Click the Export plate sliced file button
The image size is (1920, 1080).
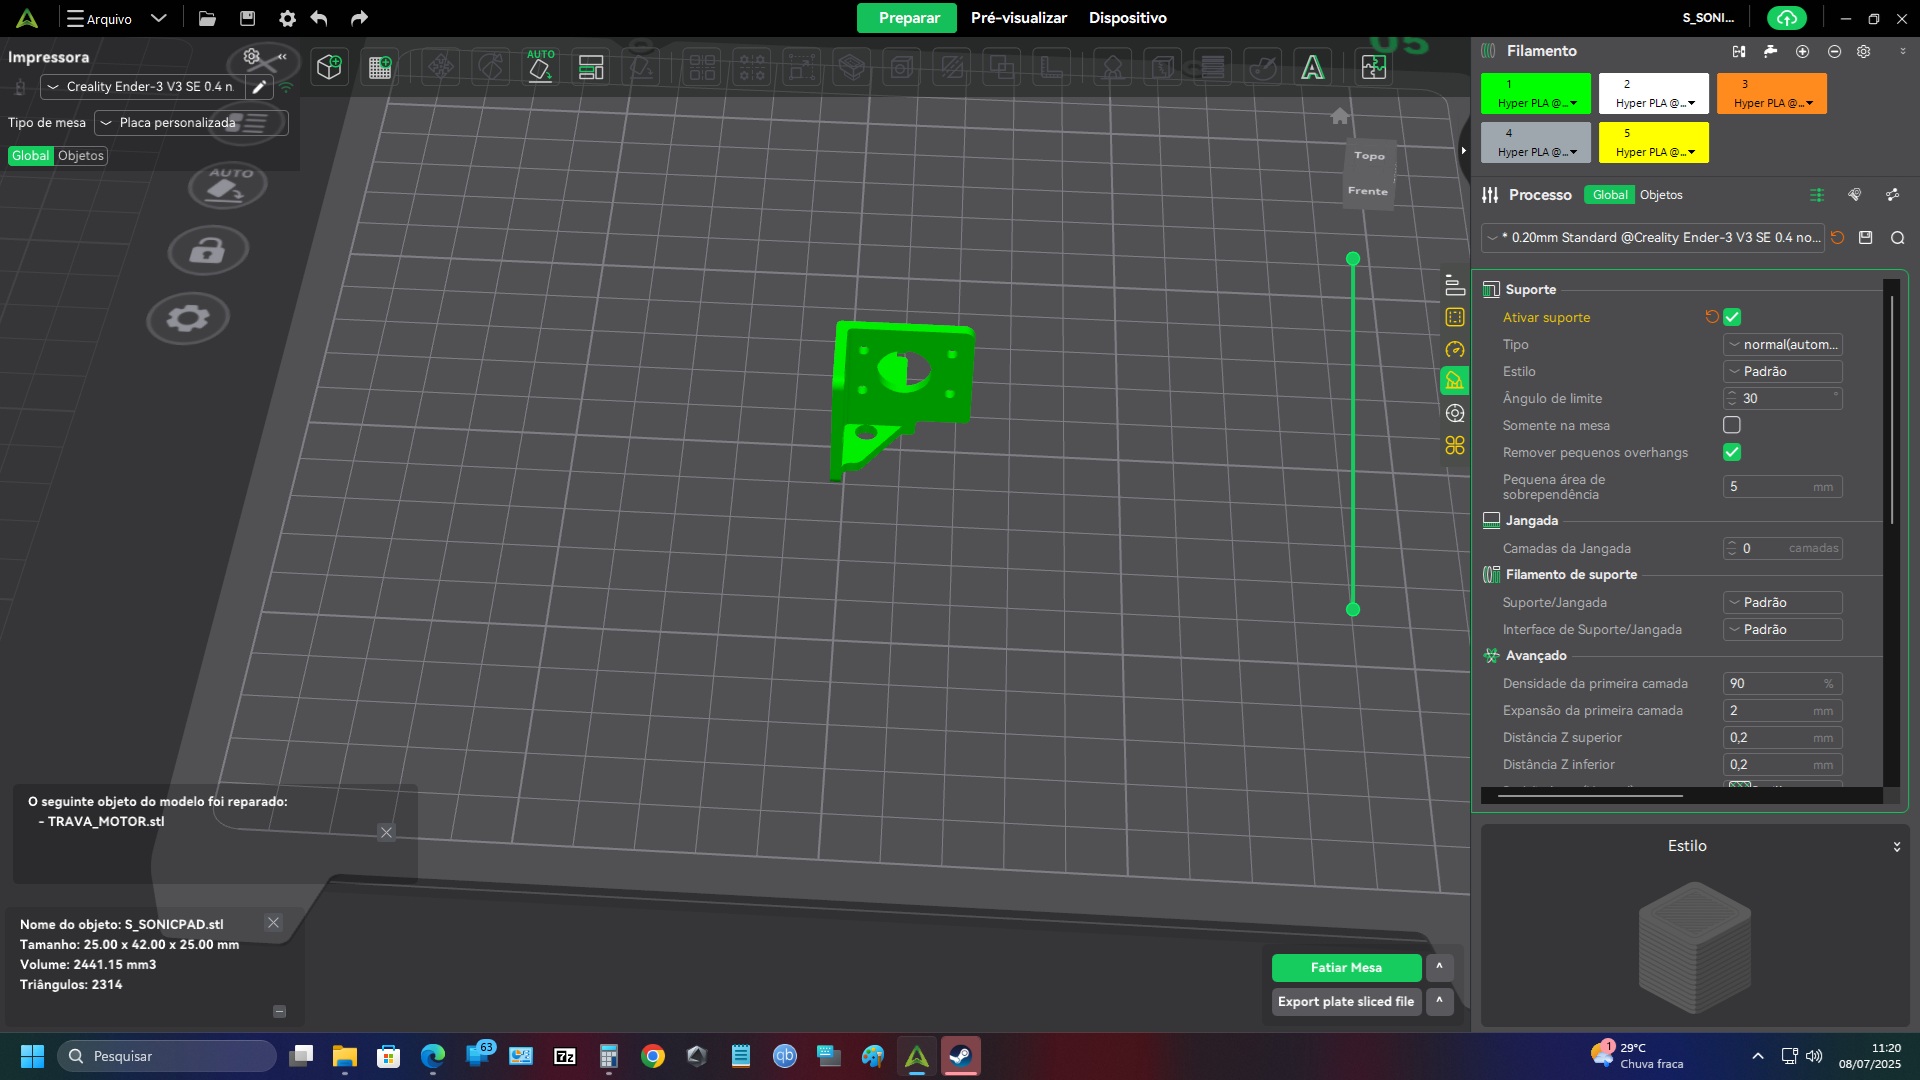(1346, 1001)
